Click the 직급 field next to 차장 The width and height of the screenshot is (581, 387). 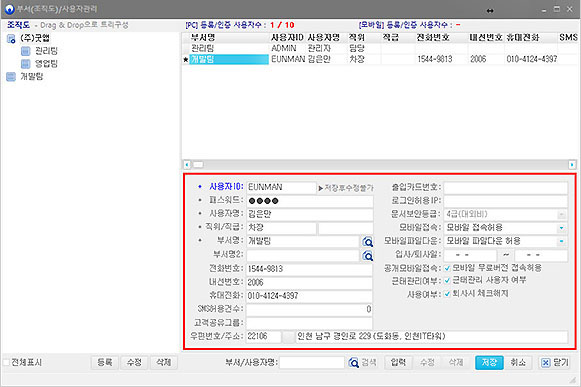coord(346,228)
